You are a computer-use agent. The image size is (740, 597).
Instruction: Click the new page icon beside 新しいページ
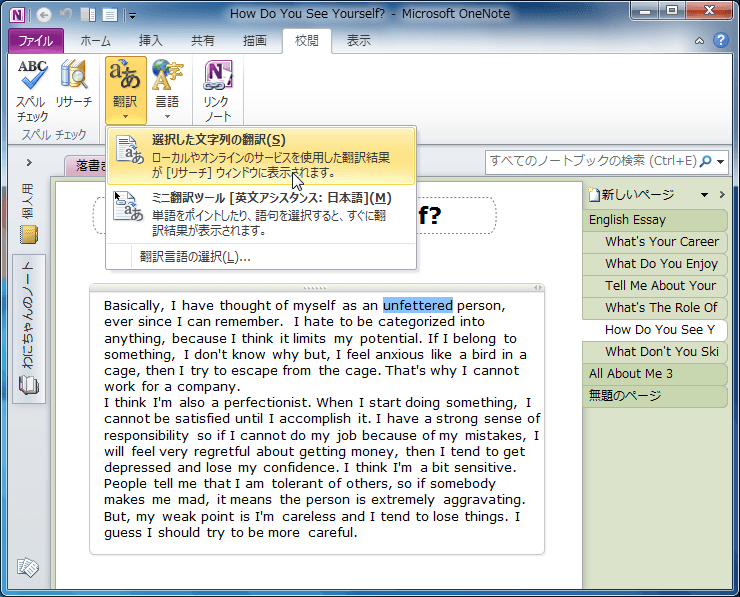pos(594,194)
